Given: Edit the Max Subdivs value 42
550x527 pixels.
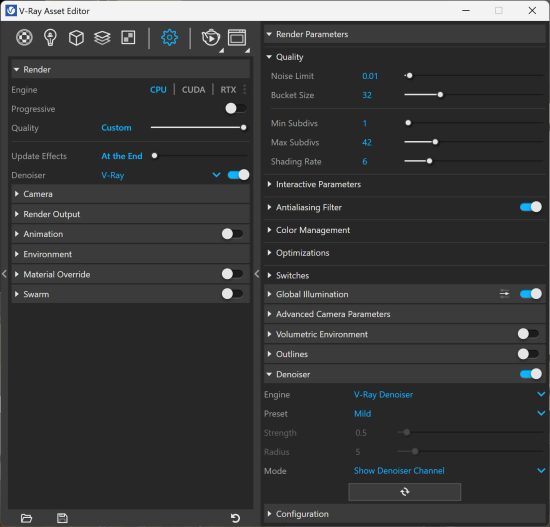Looking at the screenshot, I should click(367, 142).
